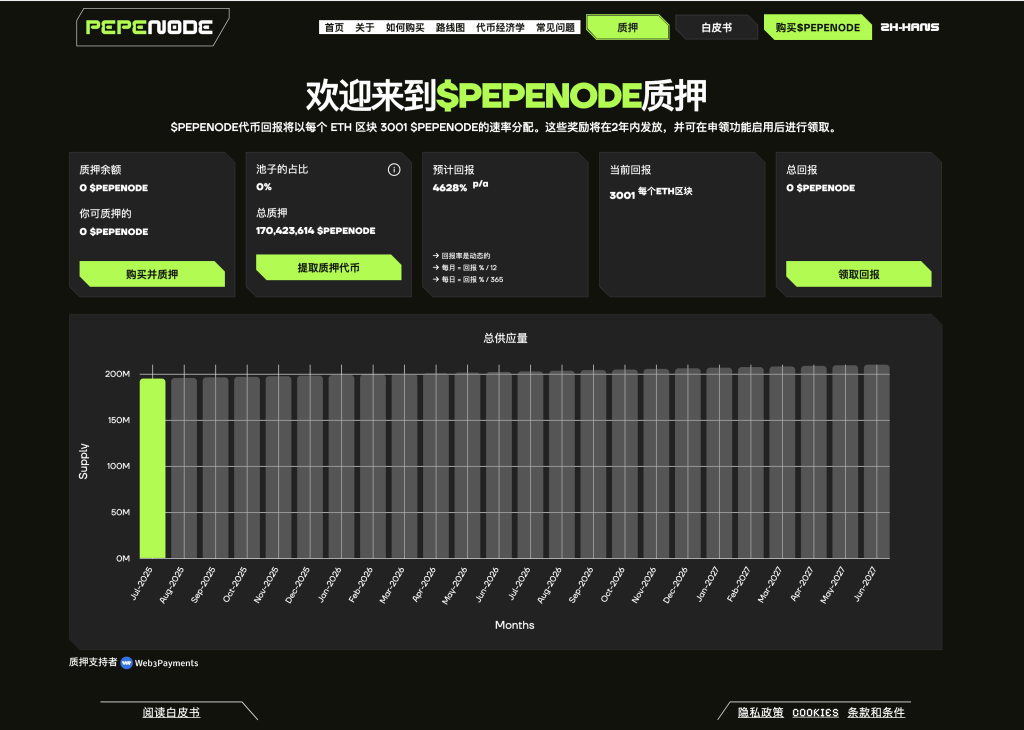Click the 购买并质押 button
Image resolution: width=1024 pixels, height=730 pixels.
(x=152, y=274)
